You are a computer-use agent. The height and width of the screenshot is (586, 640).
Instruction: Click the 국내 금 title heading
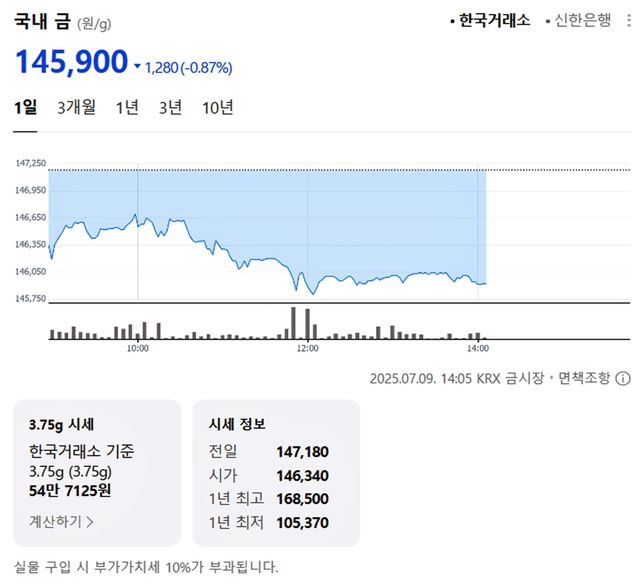pos(42,20)
